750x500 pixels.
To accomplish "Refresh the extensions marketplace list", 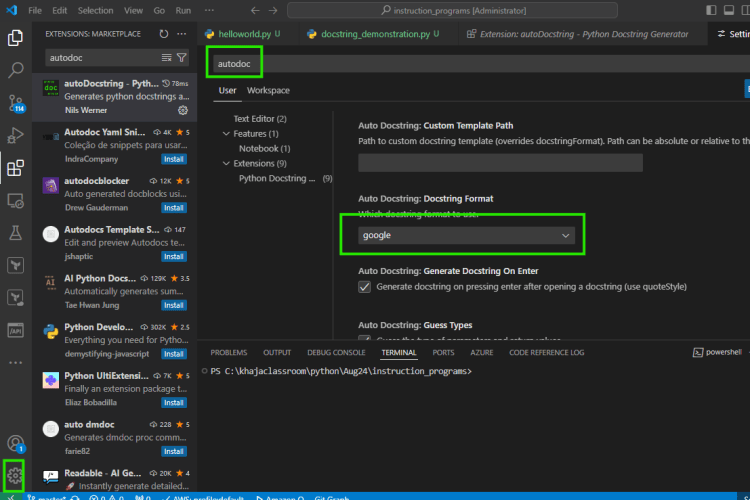I will (164, 34).
